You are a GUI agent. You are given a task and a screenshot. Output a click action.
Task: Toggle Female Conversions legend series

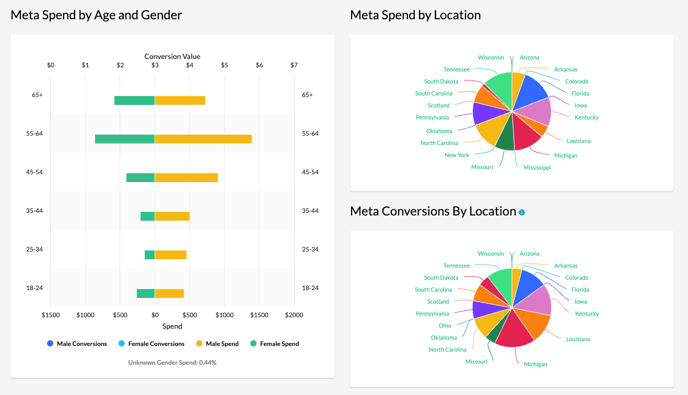click(x=151, y=344)
